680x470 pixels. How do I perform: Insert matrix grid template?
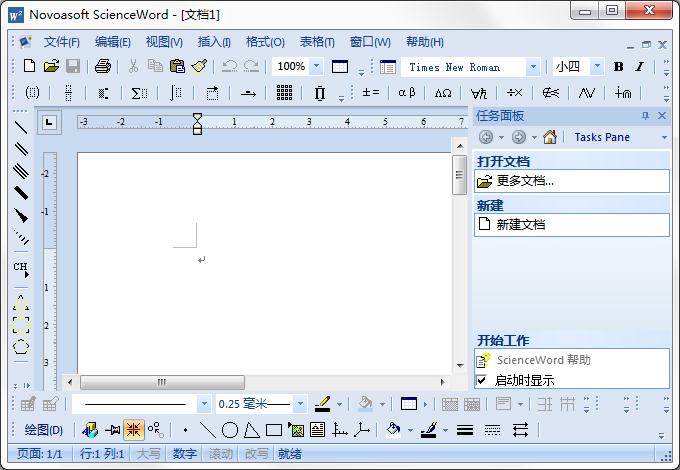[284, 92]
